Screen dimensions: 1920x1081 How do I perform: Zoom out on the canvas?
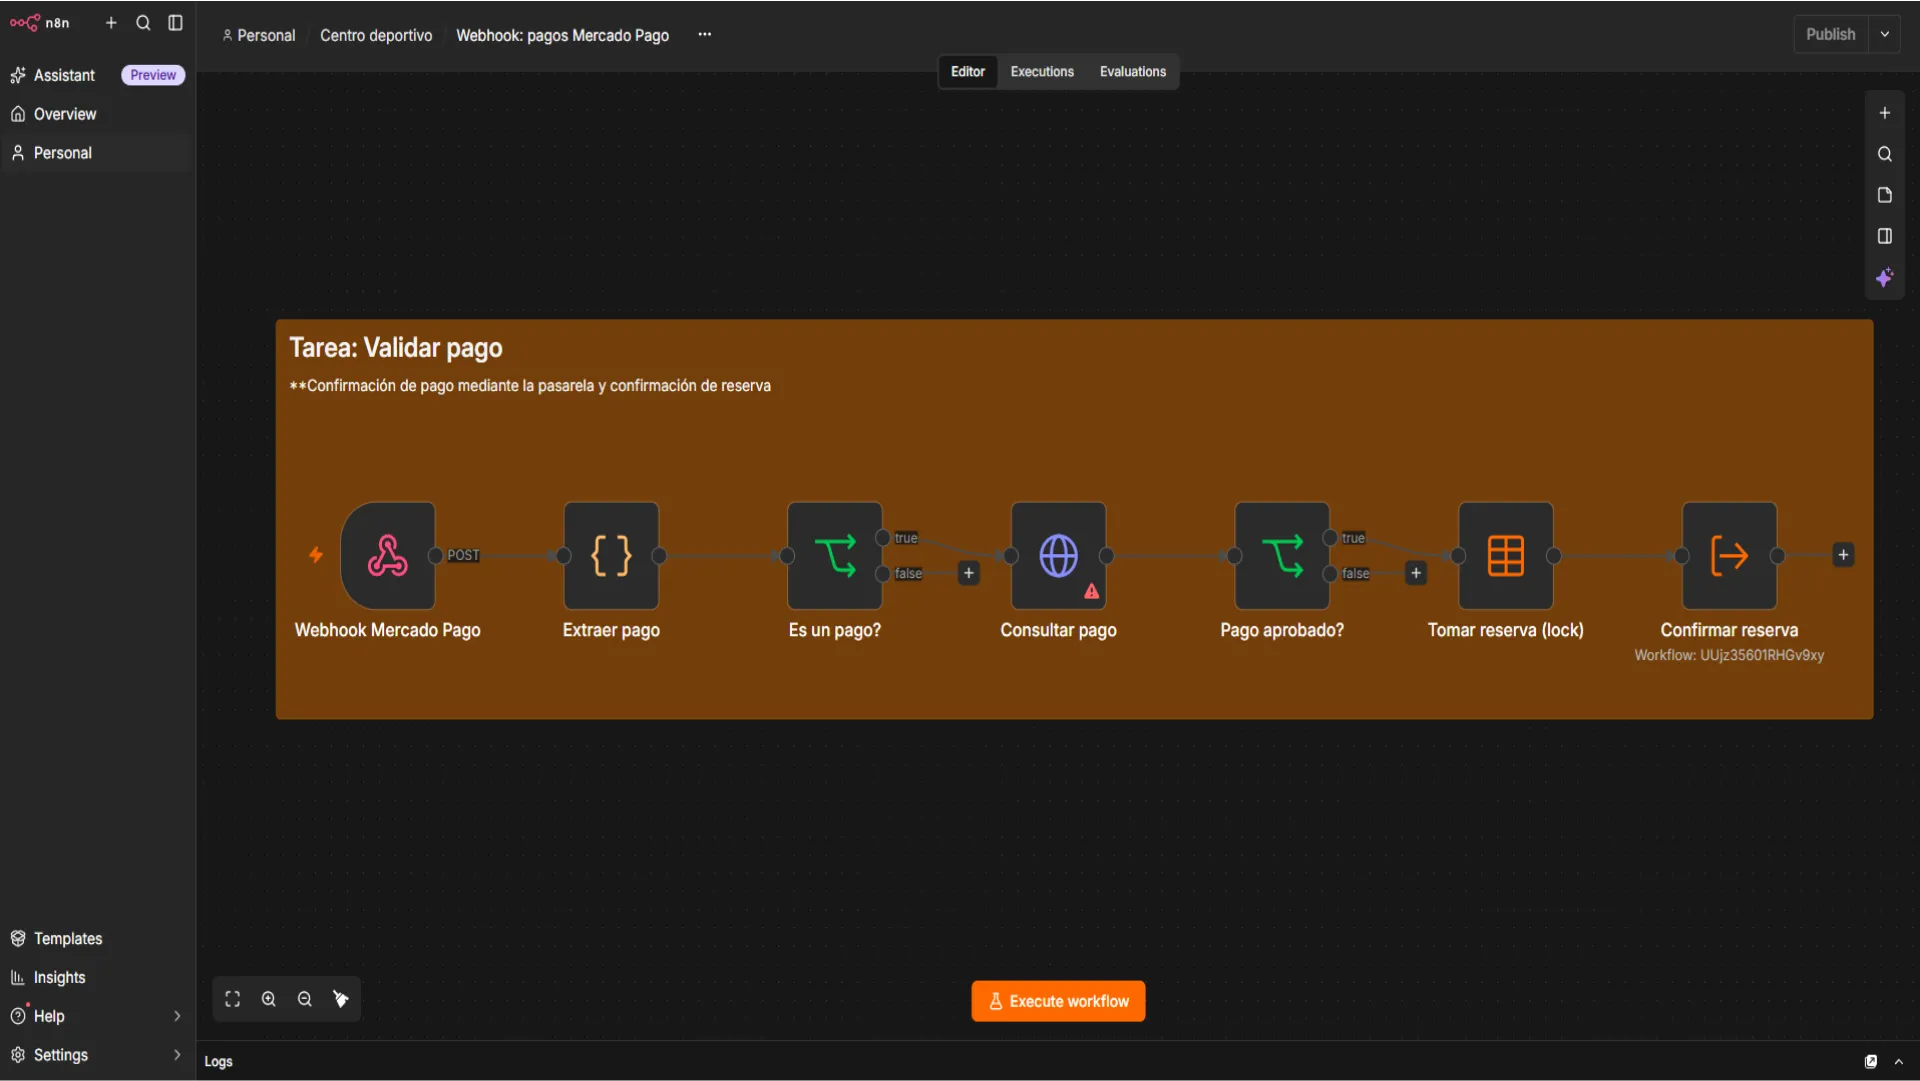click(305, 999)
